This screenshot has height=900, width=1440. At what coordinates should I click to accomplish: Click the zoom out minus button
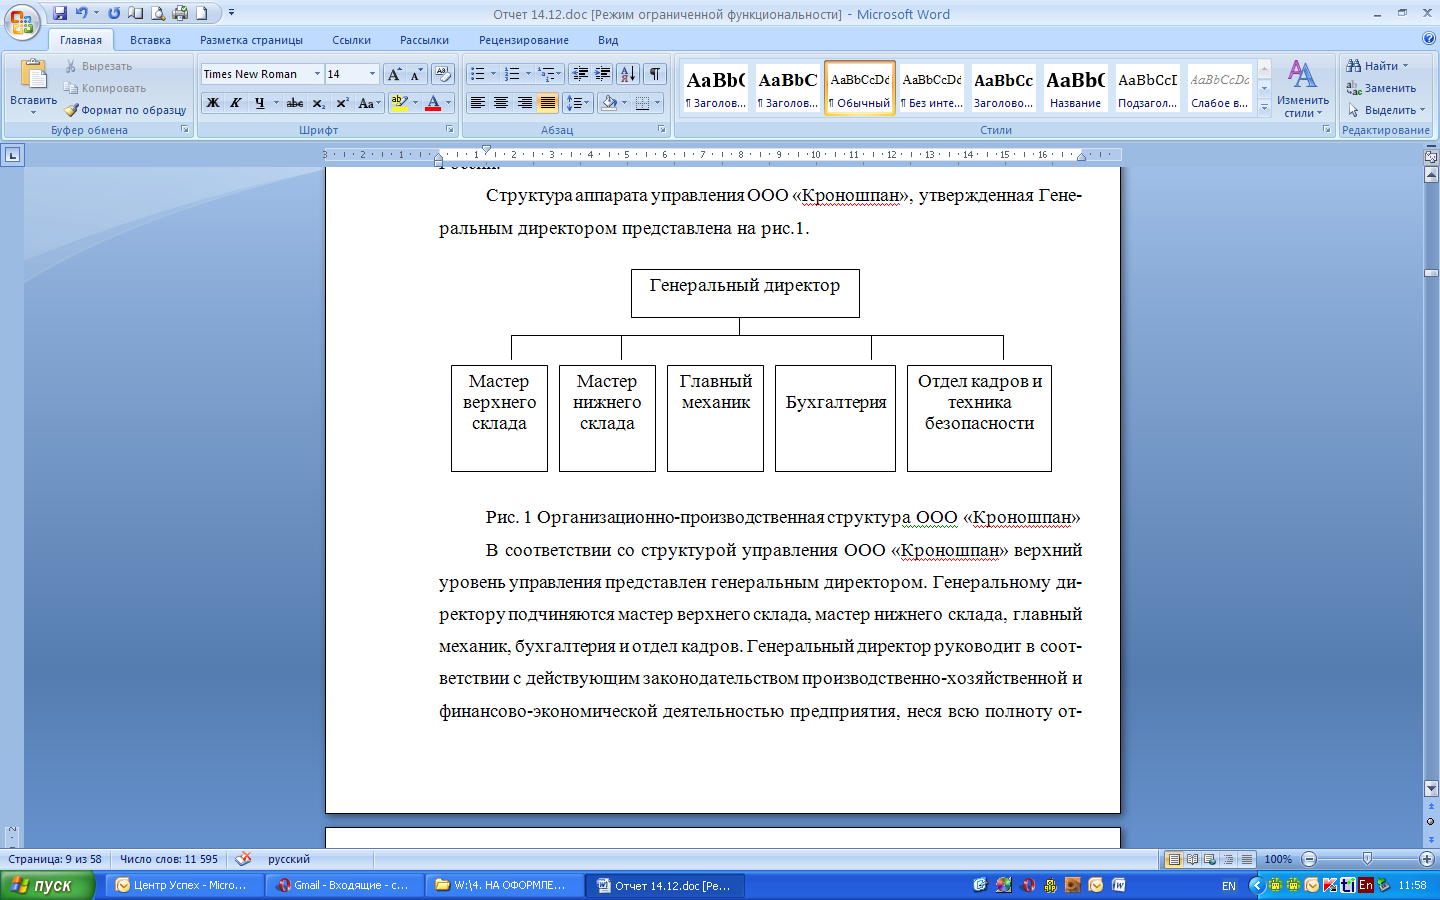(1309, 859)
